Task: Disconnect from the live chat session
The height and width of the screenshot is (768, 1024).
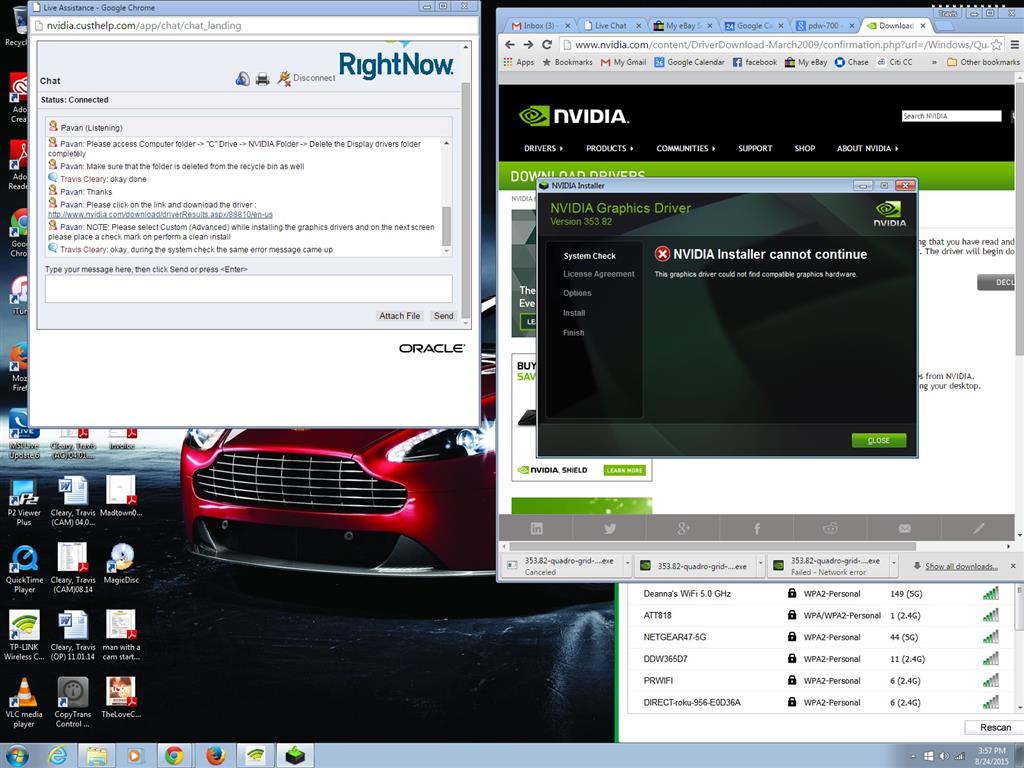Action: pos(306,78)
